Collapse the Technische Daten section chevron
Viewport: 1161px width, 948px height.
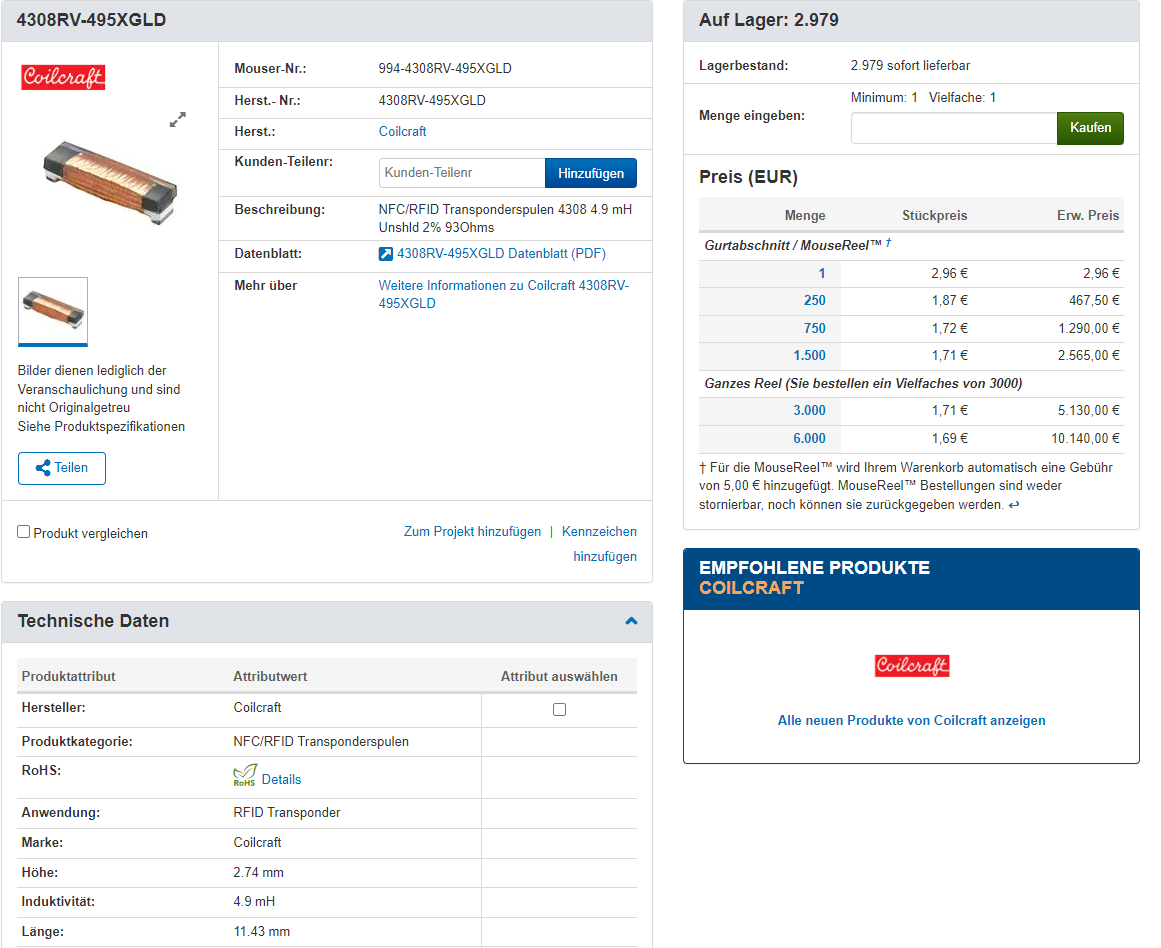632,621
